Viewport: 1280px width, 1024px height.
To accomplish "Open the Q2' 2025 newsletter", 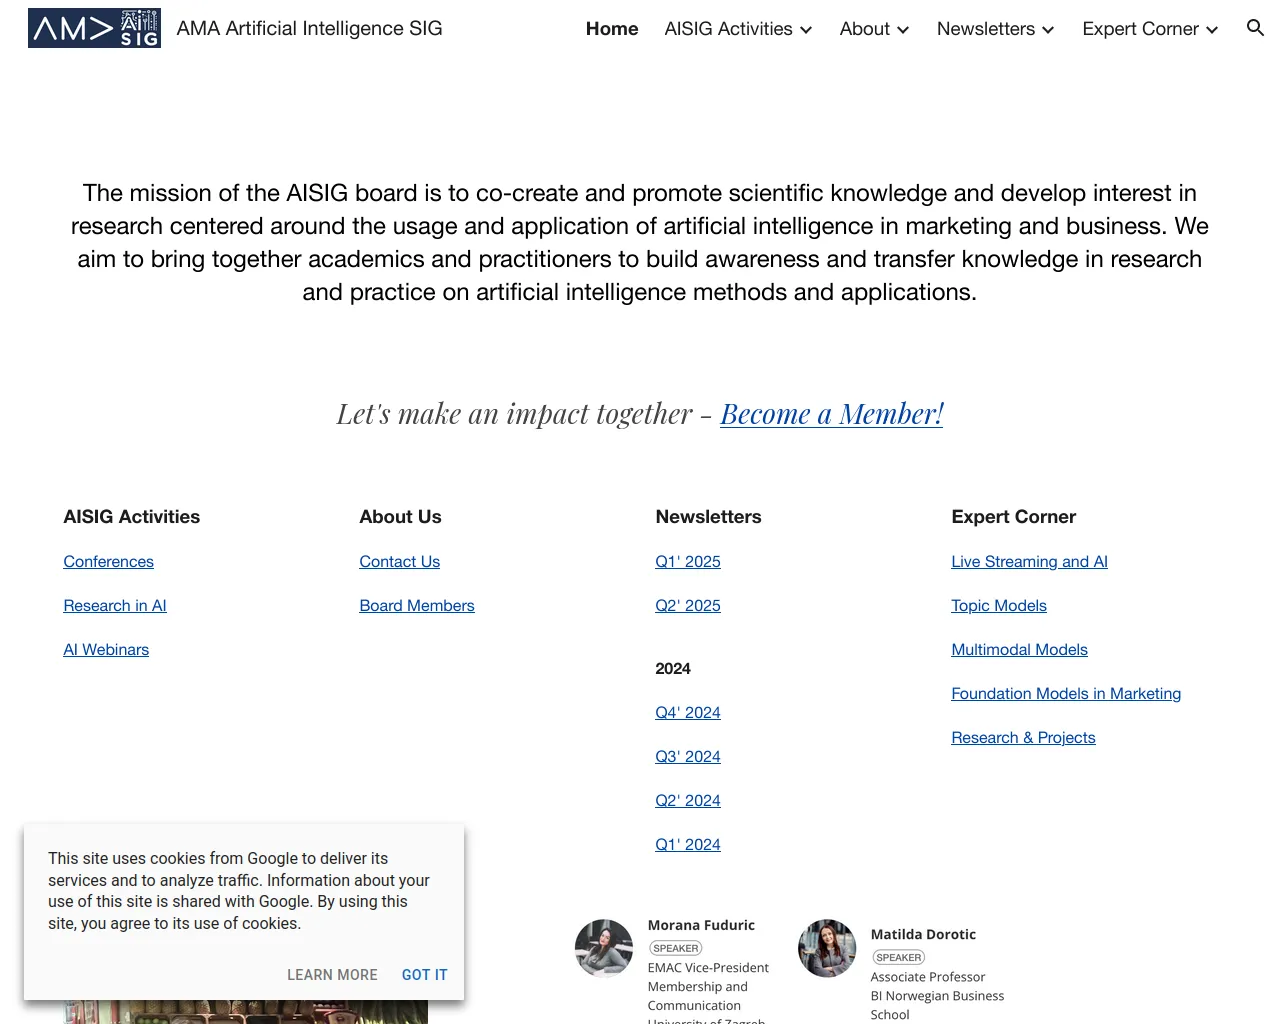I will pyautogui.click(x=687, y=606).
